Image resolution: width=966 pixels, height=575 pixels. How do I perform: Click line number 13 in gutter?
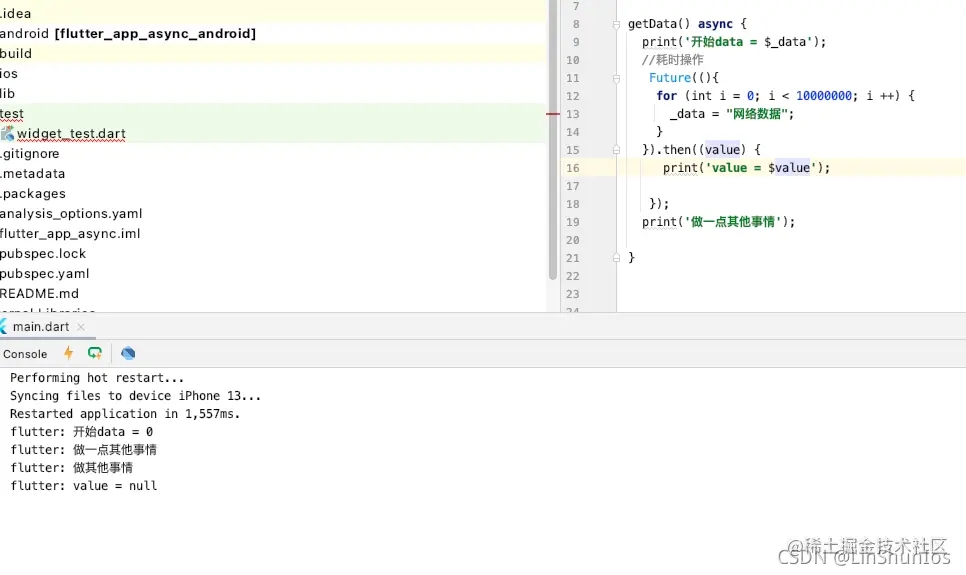[572, 114]
